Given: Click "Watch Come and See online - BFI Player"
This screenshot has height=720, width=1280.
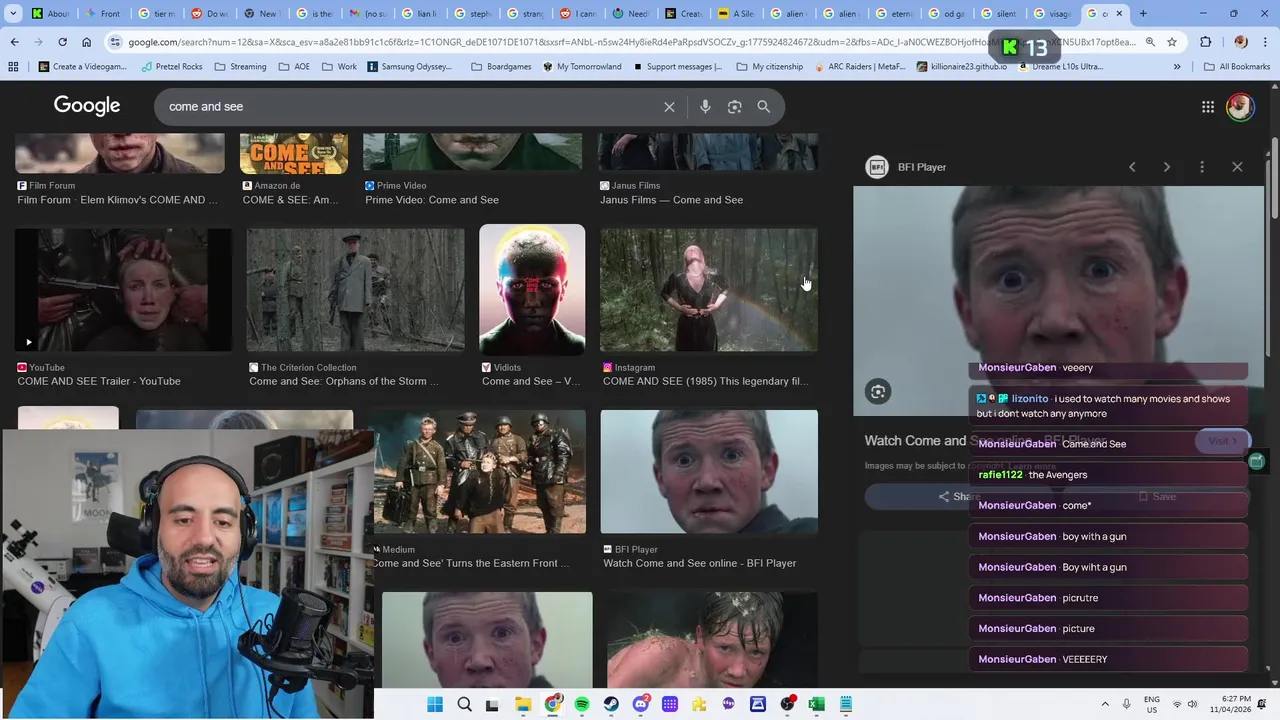Looking at the screenshot, I should click(x=700, y=563).
